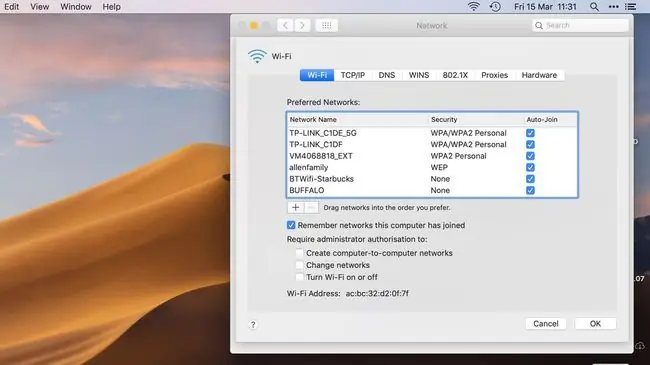Open the Window menu
This screenshot has height=365, width=650.
(x=76, y=7)
